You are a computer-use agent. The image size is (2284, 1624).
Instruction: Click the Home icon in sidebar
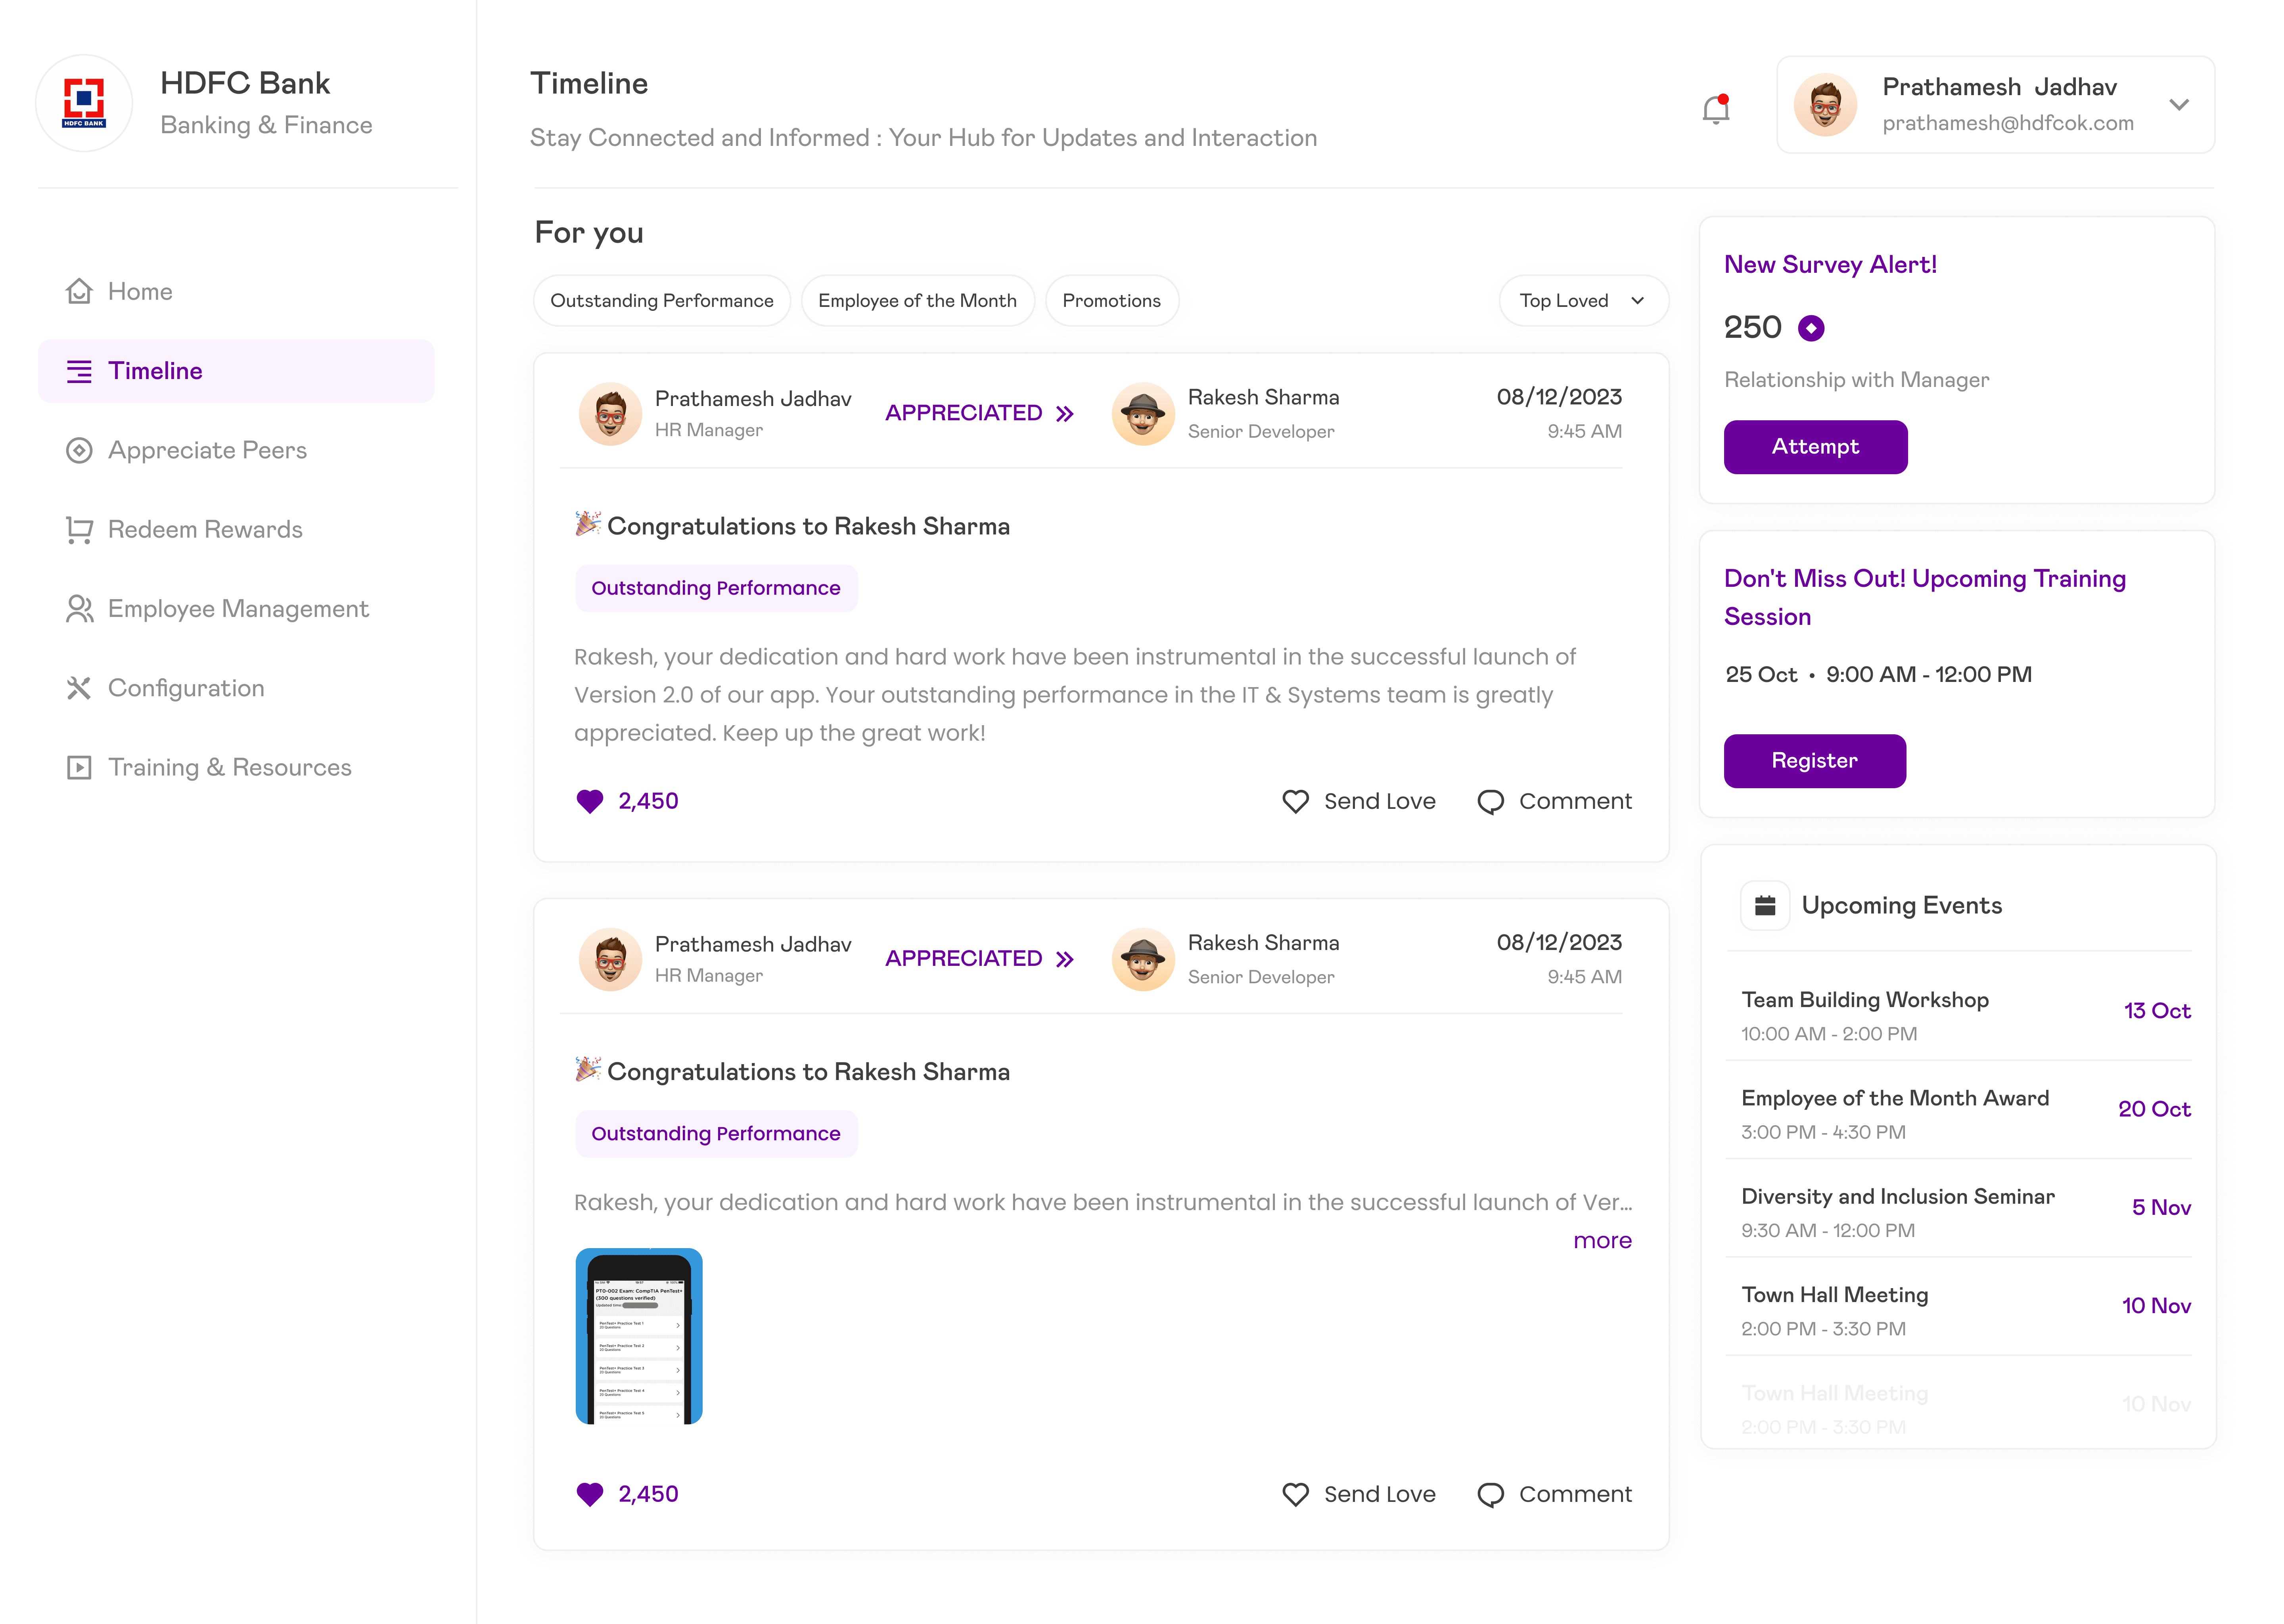[x=79, y=291]
